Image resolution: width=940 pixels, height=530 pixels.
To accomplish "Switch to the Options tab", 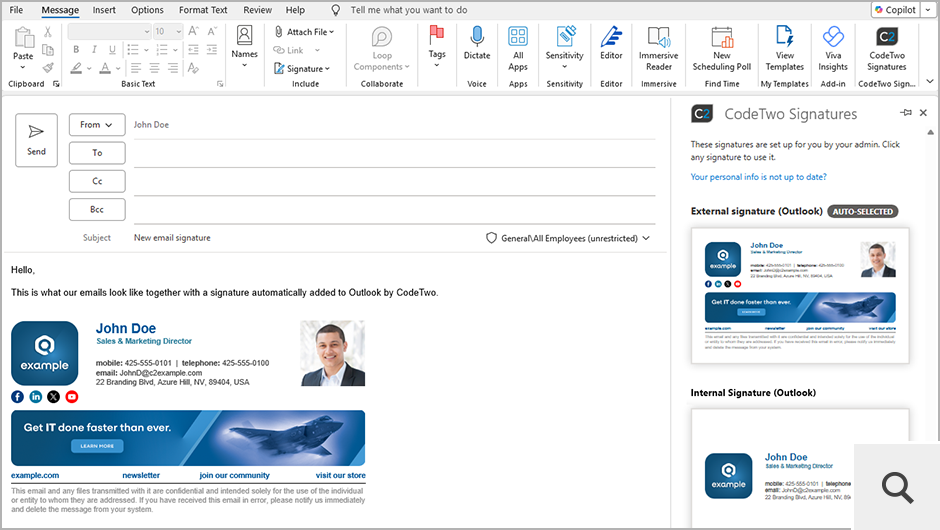I will pos(147,10).
